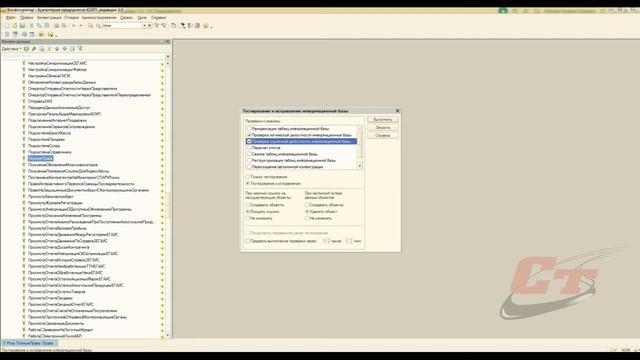
Task: Click the Справка button in dialog
Action: pyautogui.click(x=382, y=135)
